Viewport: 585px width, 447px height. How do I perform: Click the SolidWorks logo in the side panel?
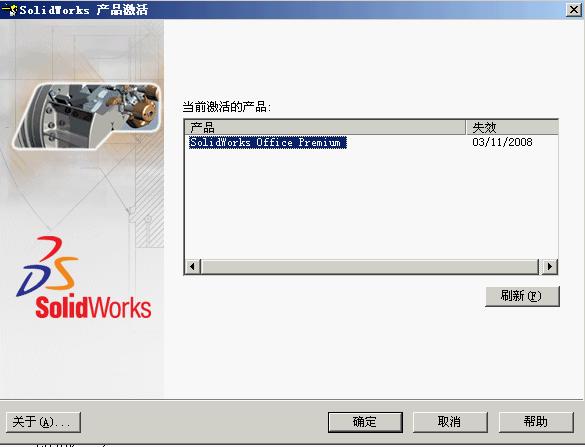(x=84, y=278)
